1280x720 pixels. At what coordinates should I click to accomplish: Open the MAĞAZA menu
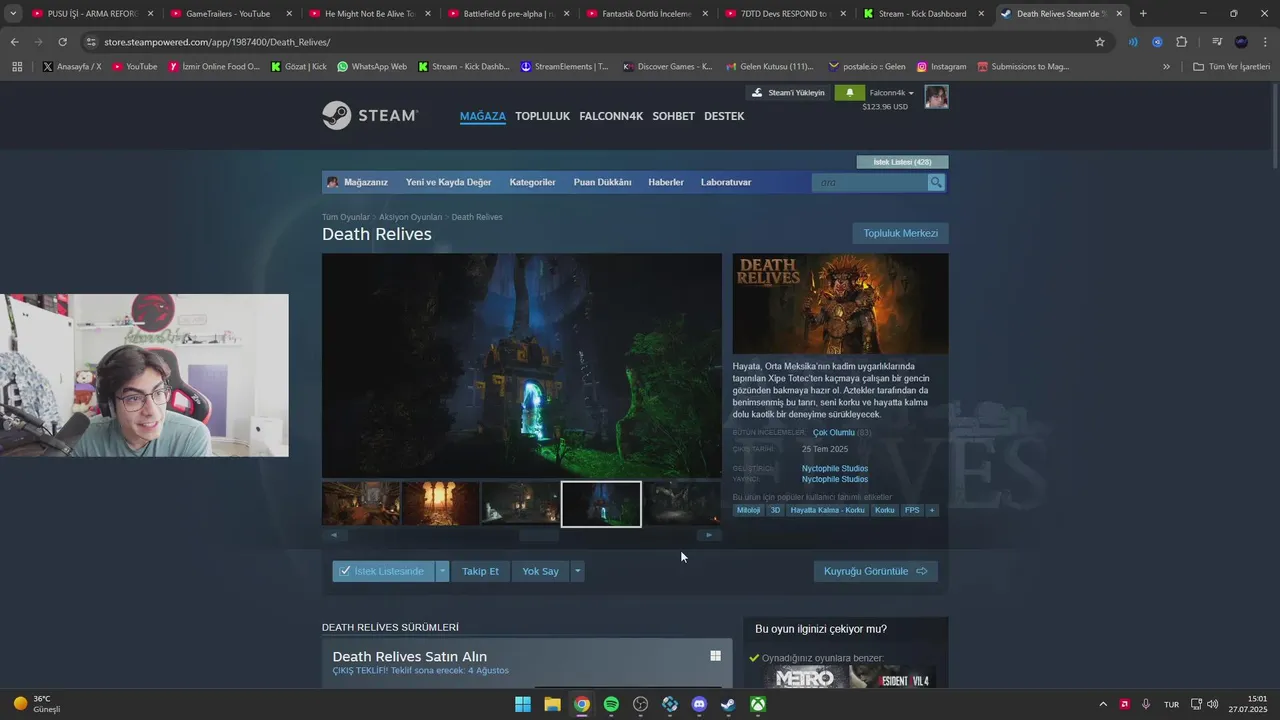[483, 116]
